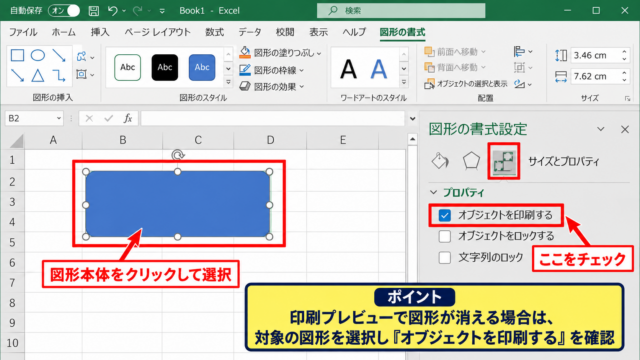Open 図形の塗りつぶし dropdown
The image size is (640, 360).
pos(280,53)
